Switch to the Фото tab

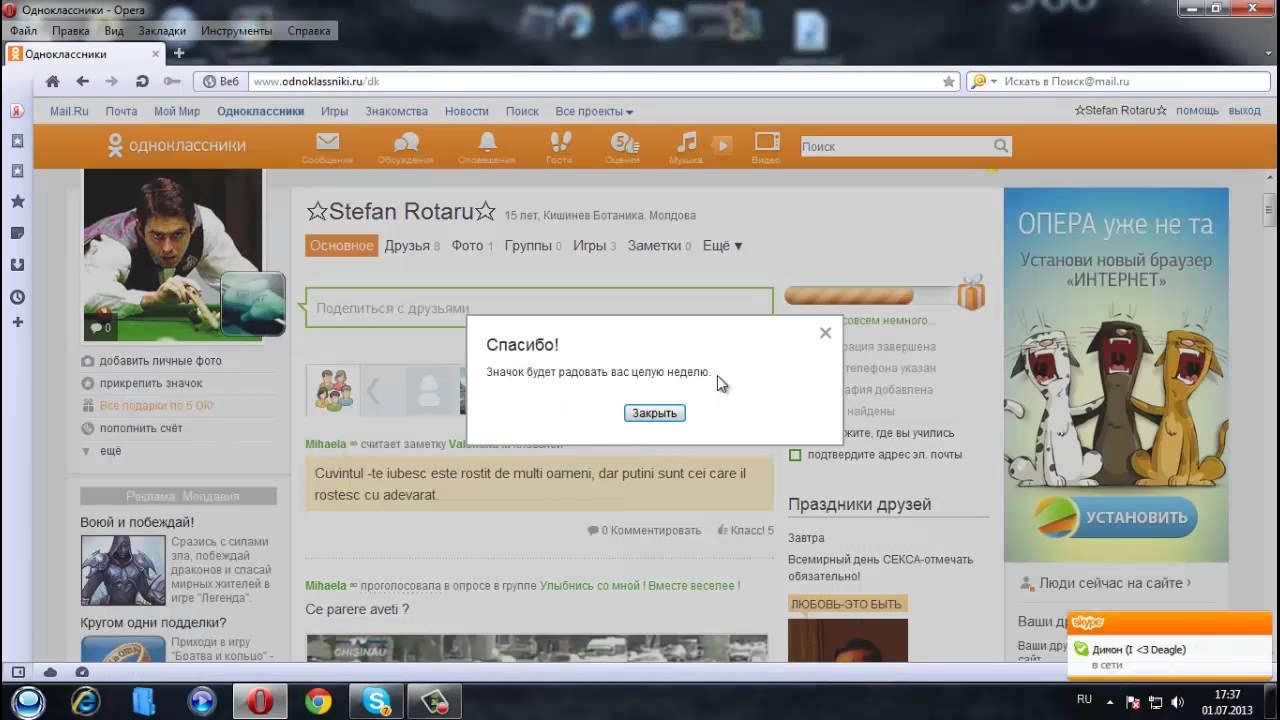coord(472,245)
